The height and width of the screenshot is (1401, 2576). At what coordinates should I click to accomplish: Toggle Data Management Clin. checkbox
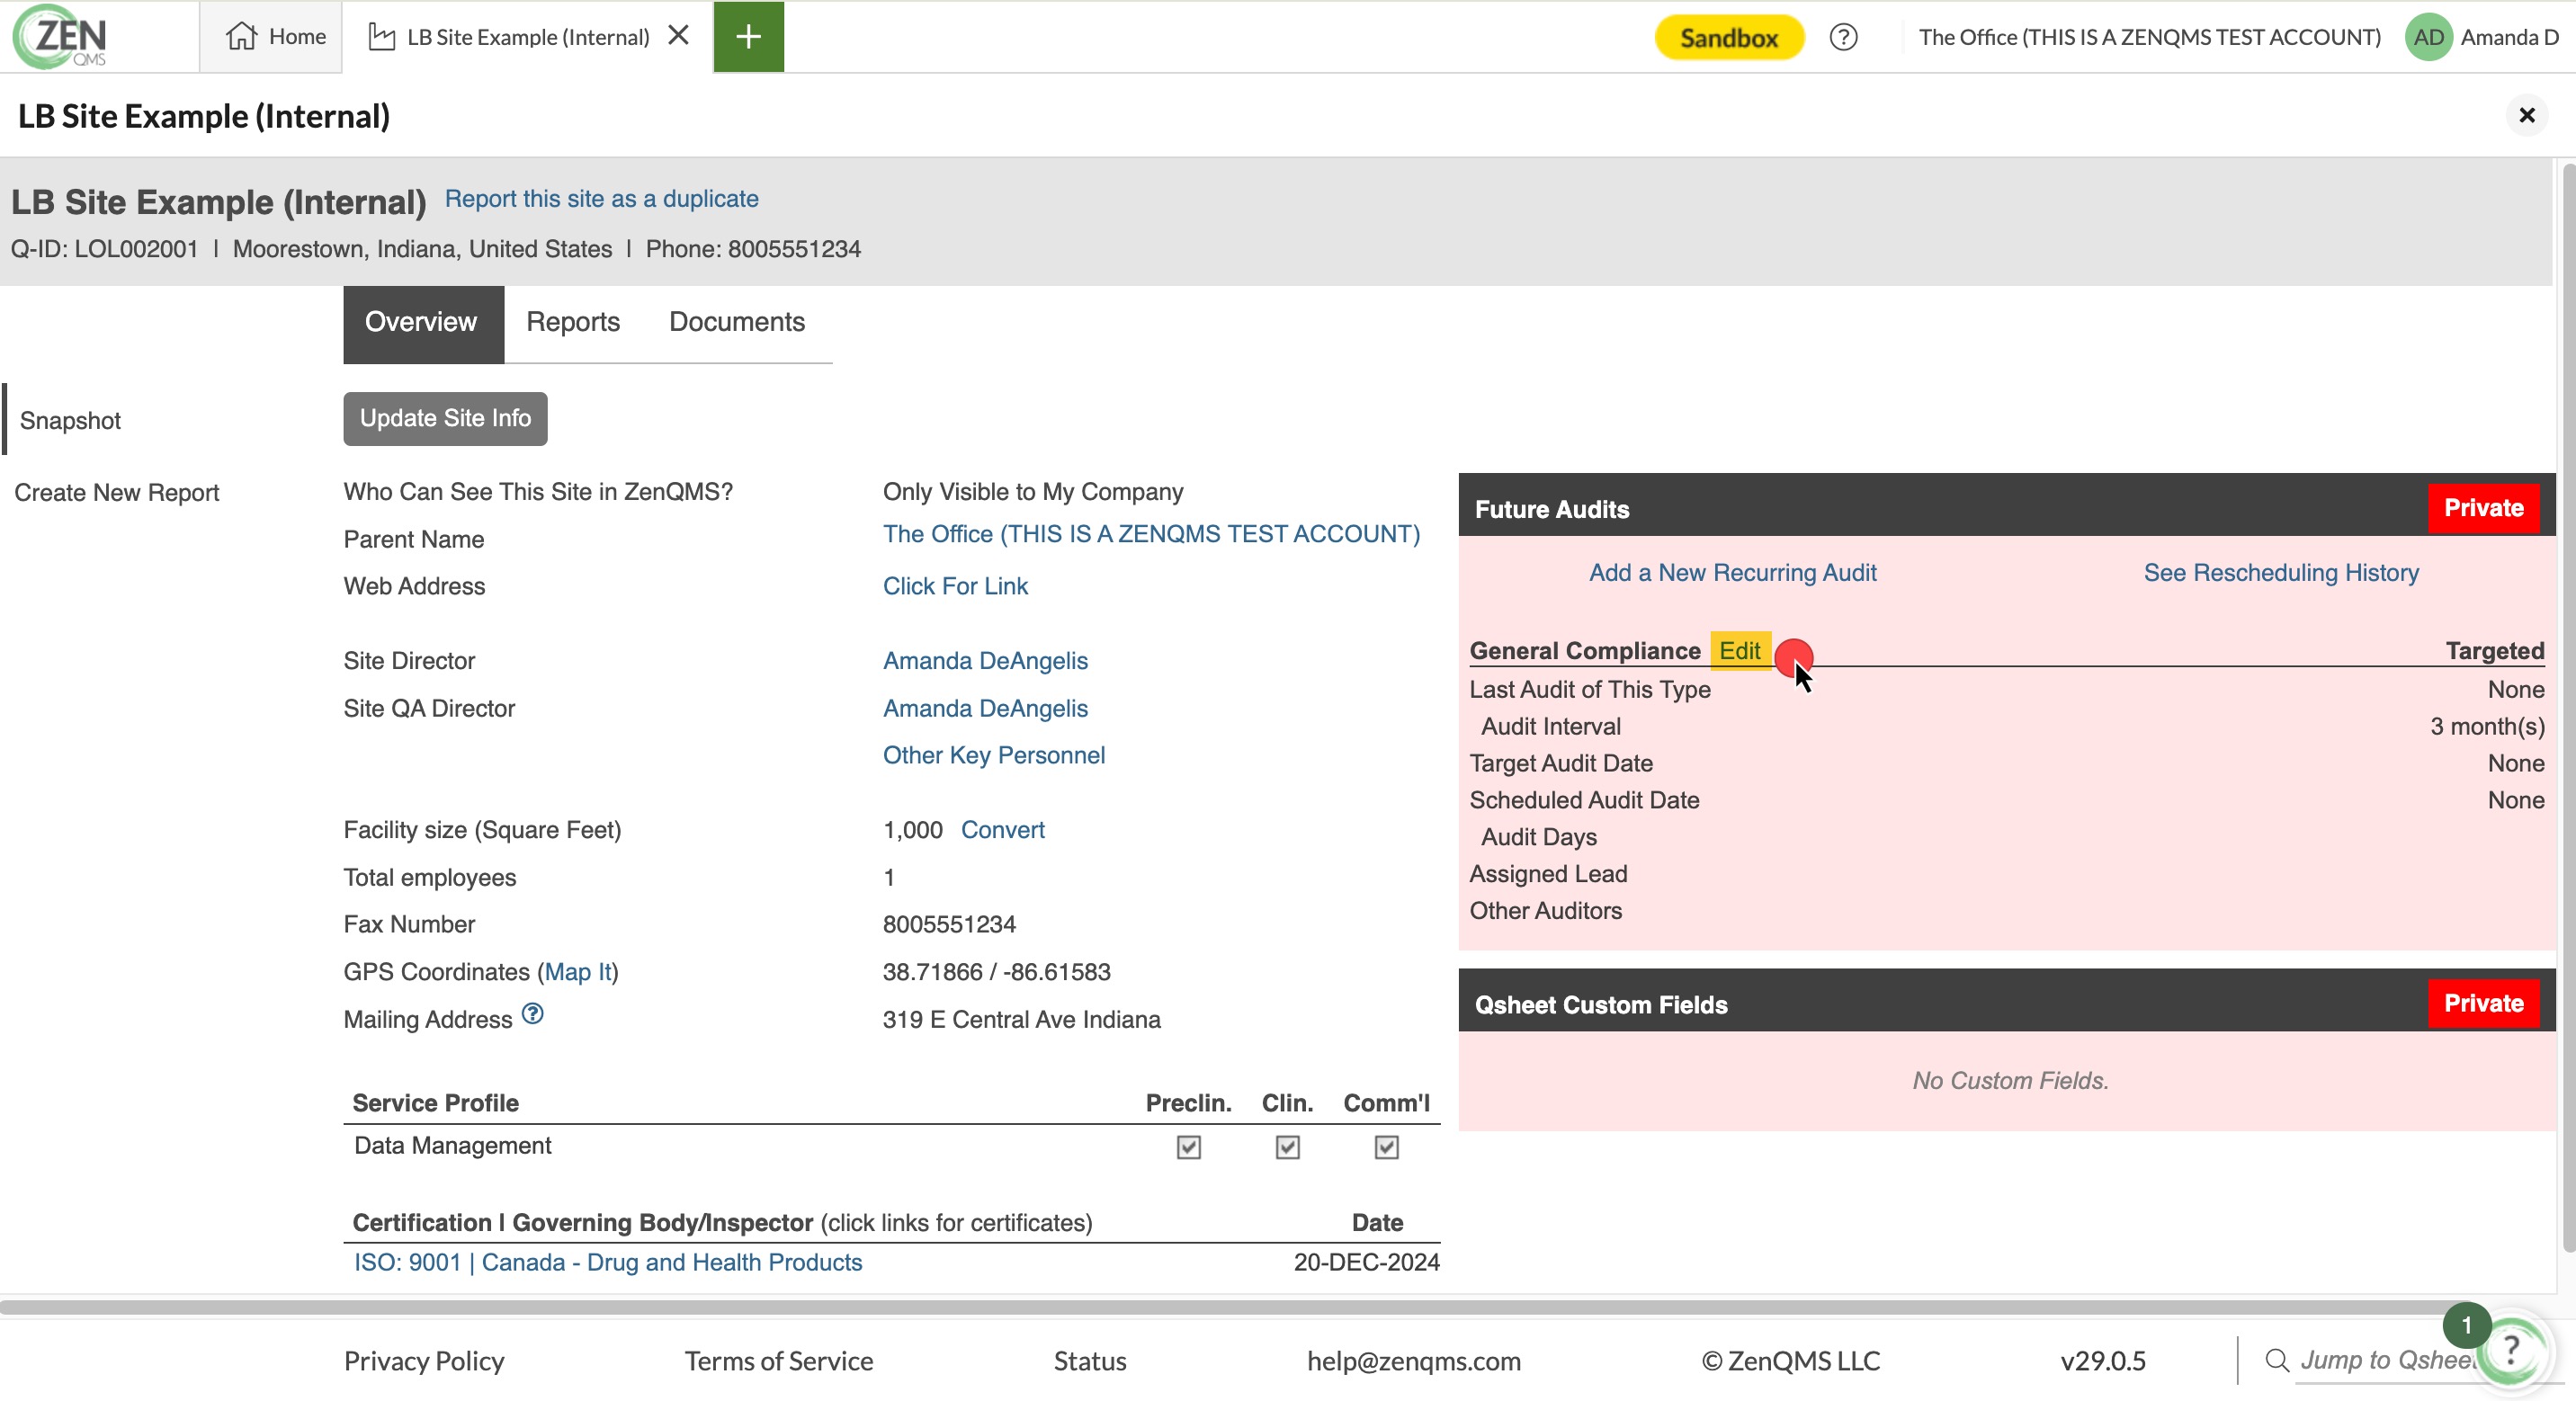click(1287, 1147)
